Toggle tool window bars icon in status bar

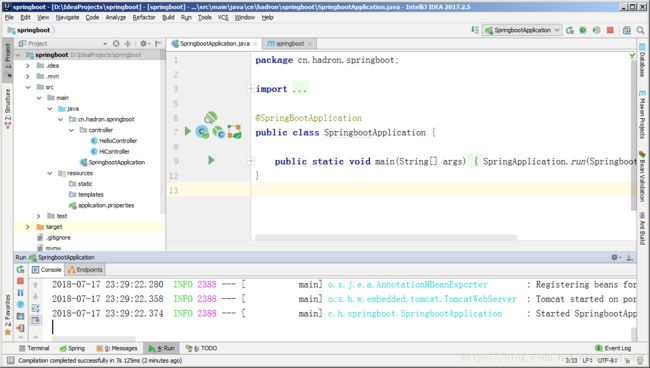click(10, 361)
